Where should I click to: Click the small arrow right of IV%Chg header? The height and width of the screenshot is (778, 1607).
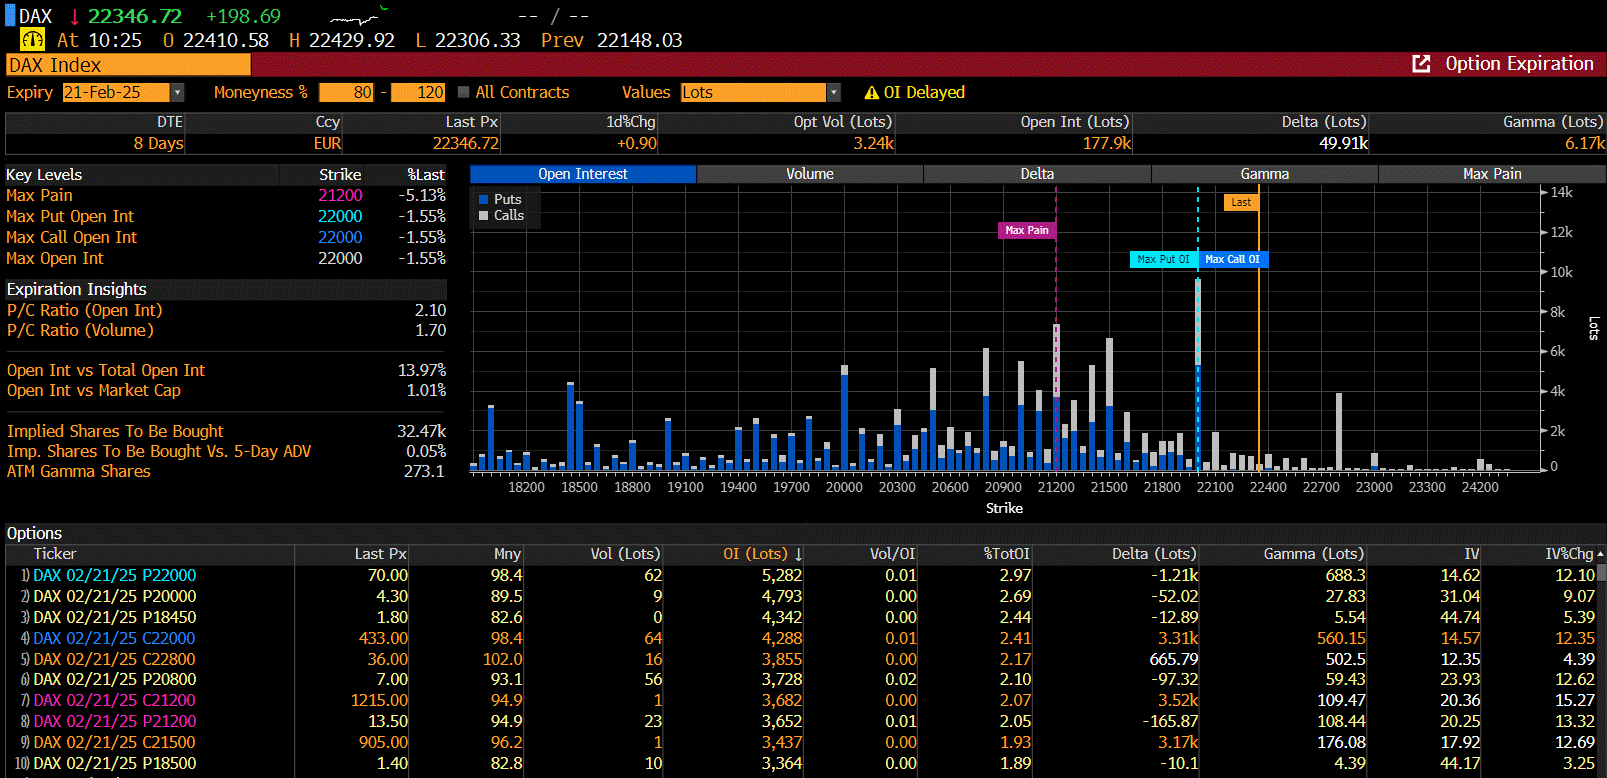[1600, 554]
